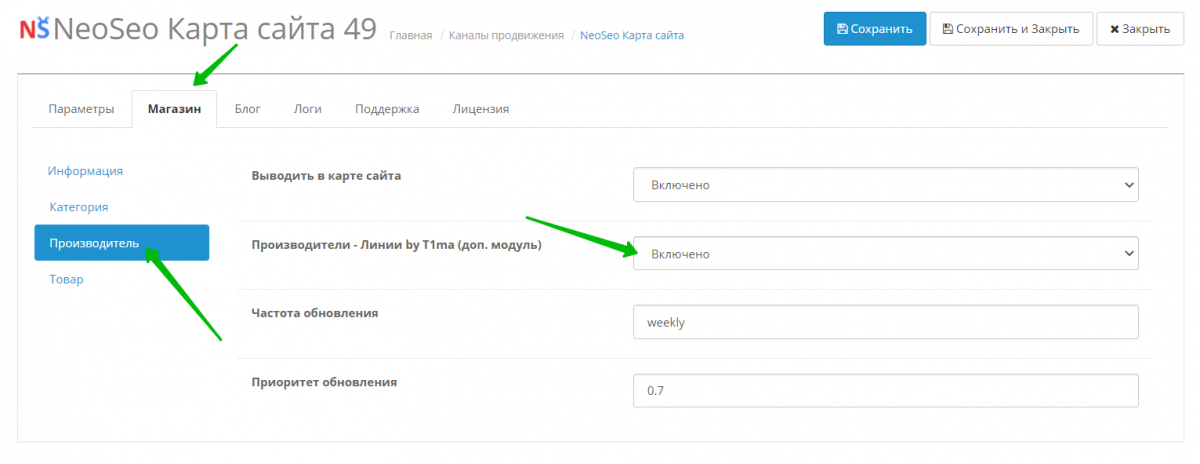Switch to the Лицензия tab
Screen dimensions: 1200x464
tap(480, 109)
